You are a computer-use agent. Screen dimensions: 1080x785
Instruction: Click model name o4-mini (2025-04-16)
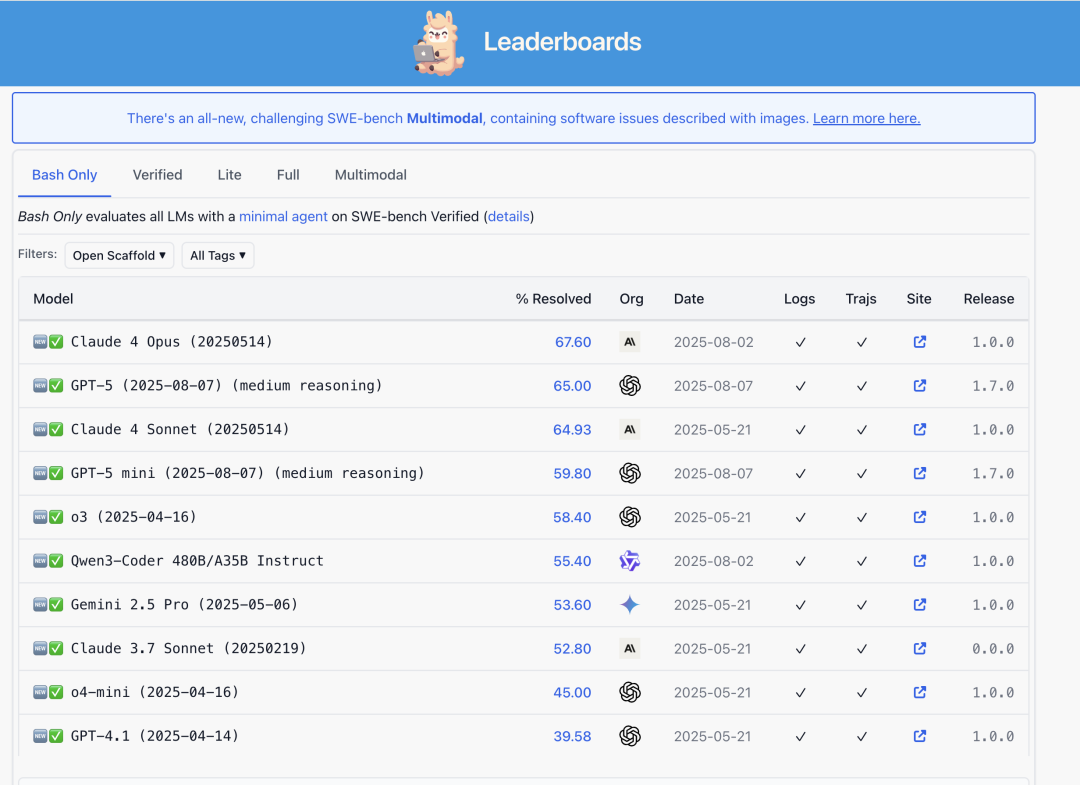click(x=155, y=692)
